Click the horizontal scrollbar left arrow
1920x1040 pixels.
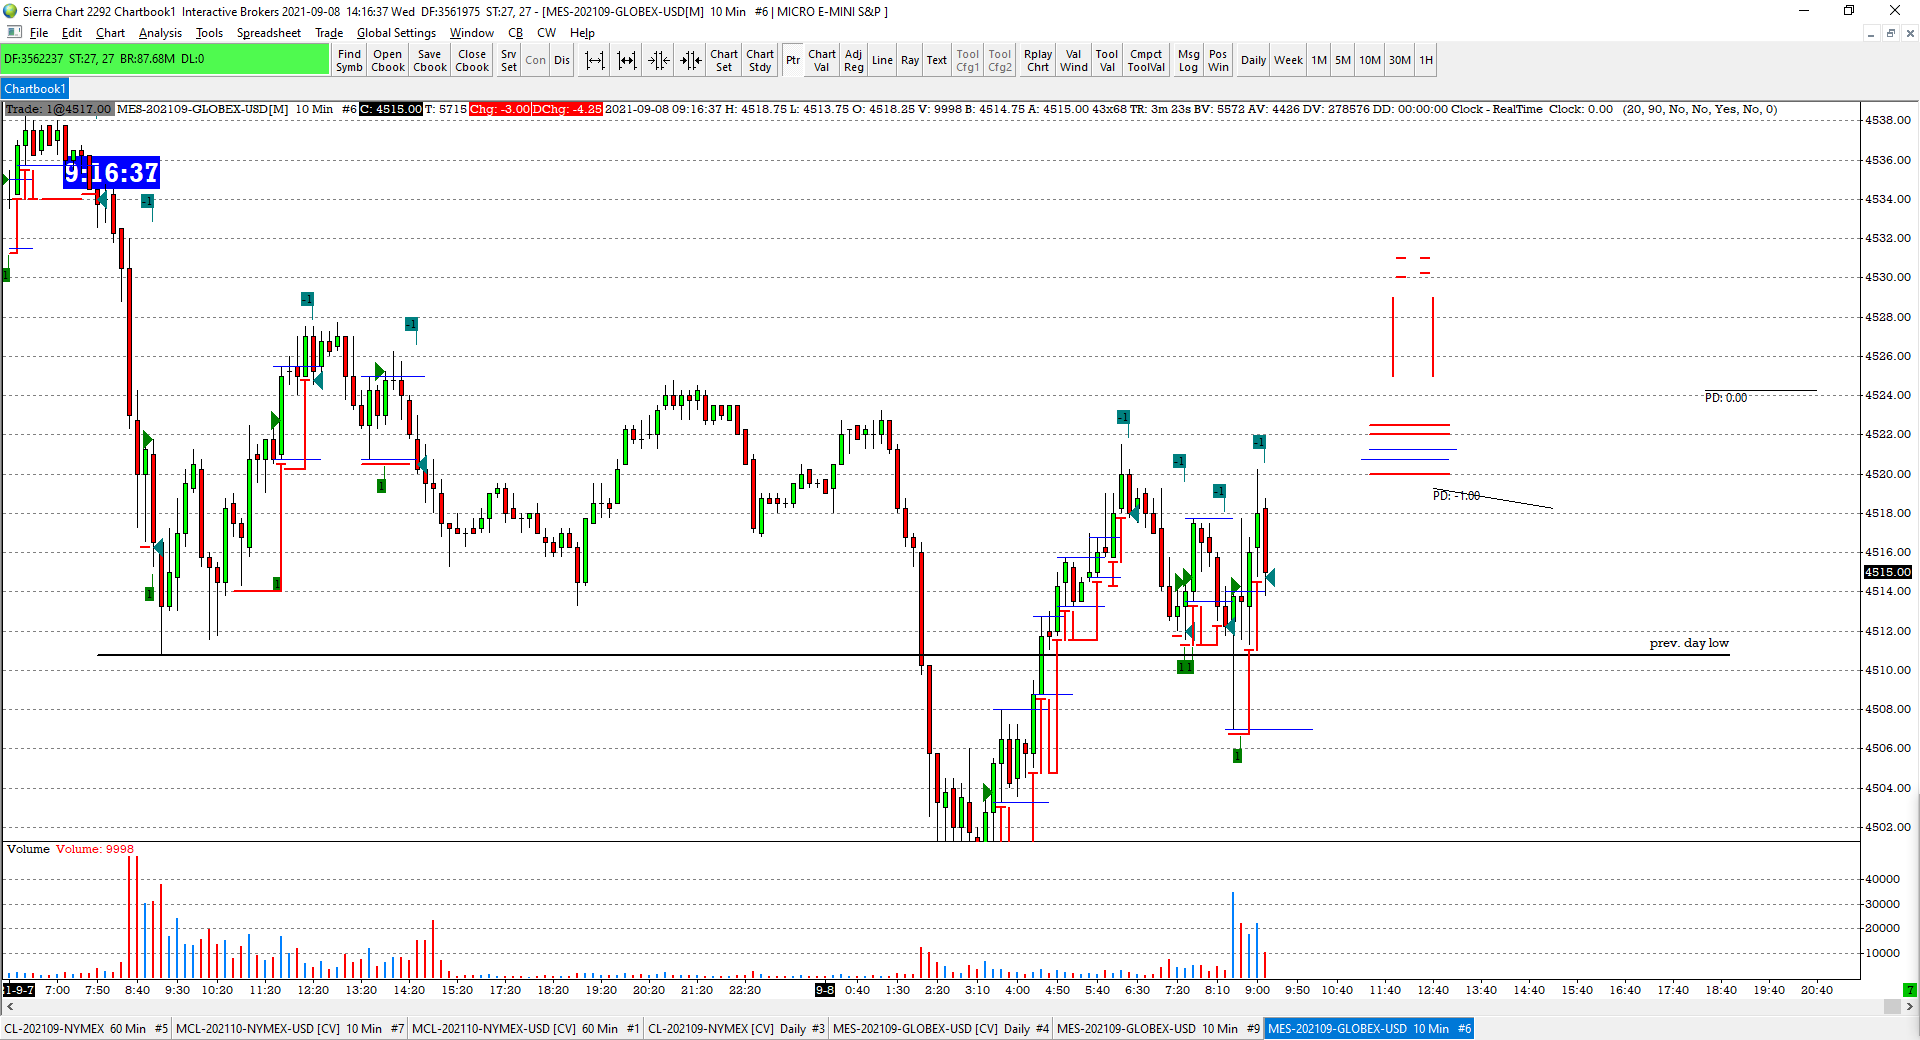click(x=9, y=1007)
